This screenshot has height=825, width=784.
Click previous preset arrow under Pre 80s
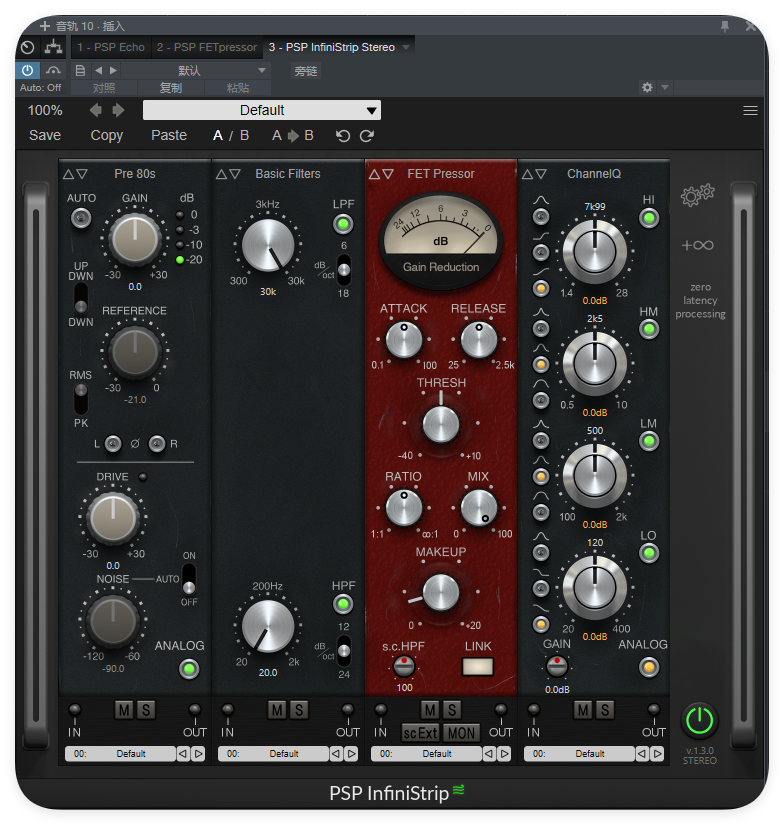pos(183,753)
